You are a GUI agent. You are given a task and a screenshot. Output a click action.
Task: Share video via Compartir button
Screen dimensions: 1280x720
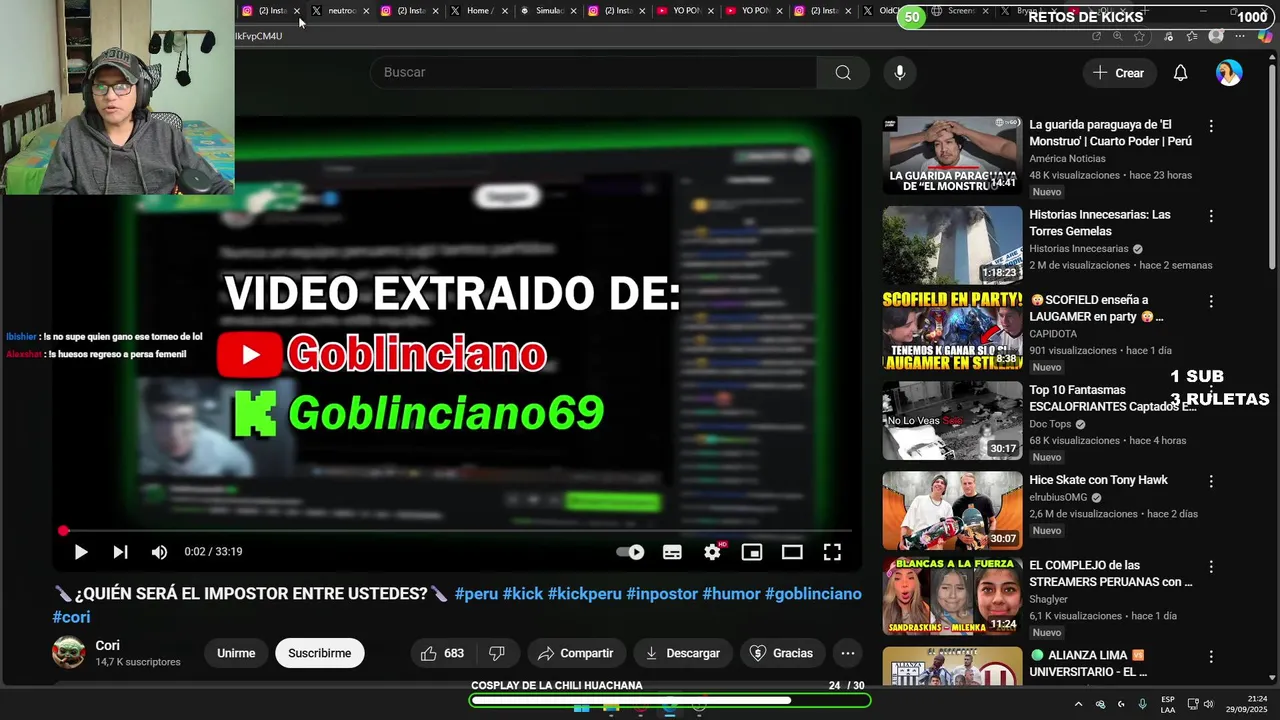click(x=576, y=653)
